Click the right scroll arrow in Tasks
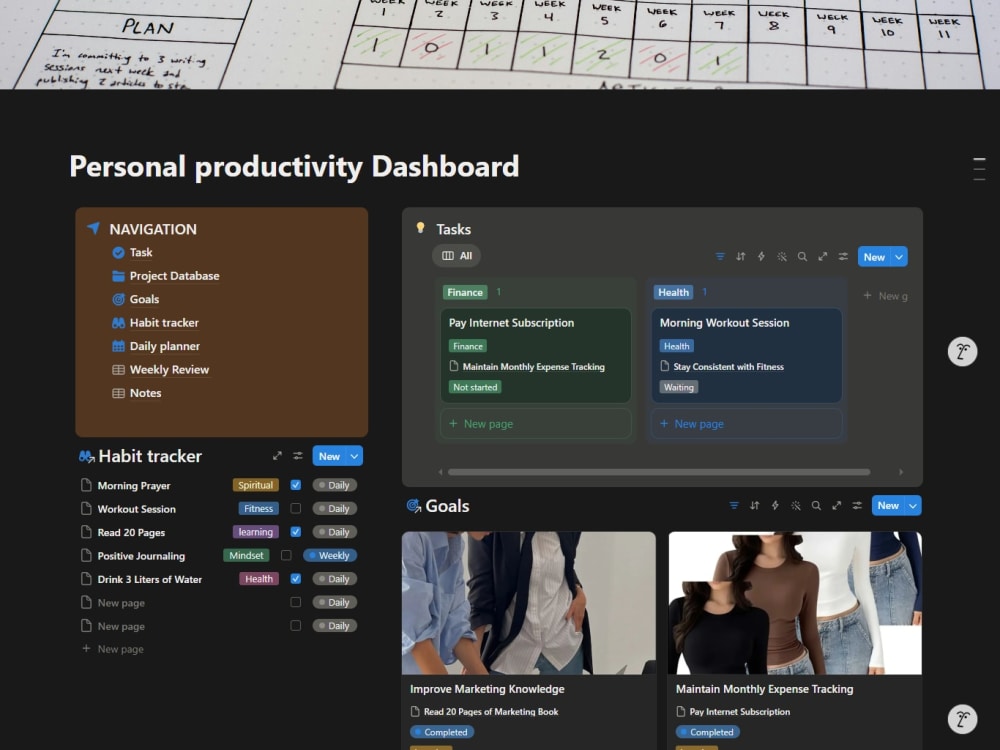This screenshot has width=1000, height=750. click(901, 472)
